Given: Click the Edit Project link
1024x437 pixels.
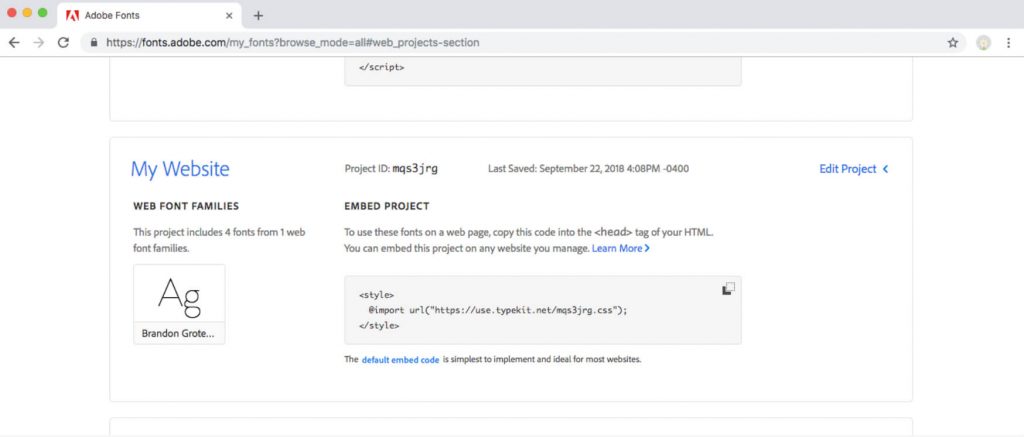Looking at the screenshot, I should pos(847,169).
